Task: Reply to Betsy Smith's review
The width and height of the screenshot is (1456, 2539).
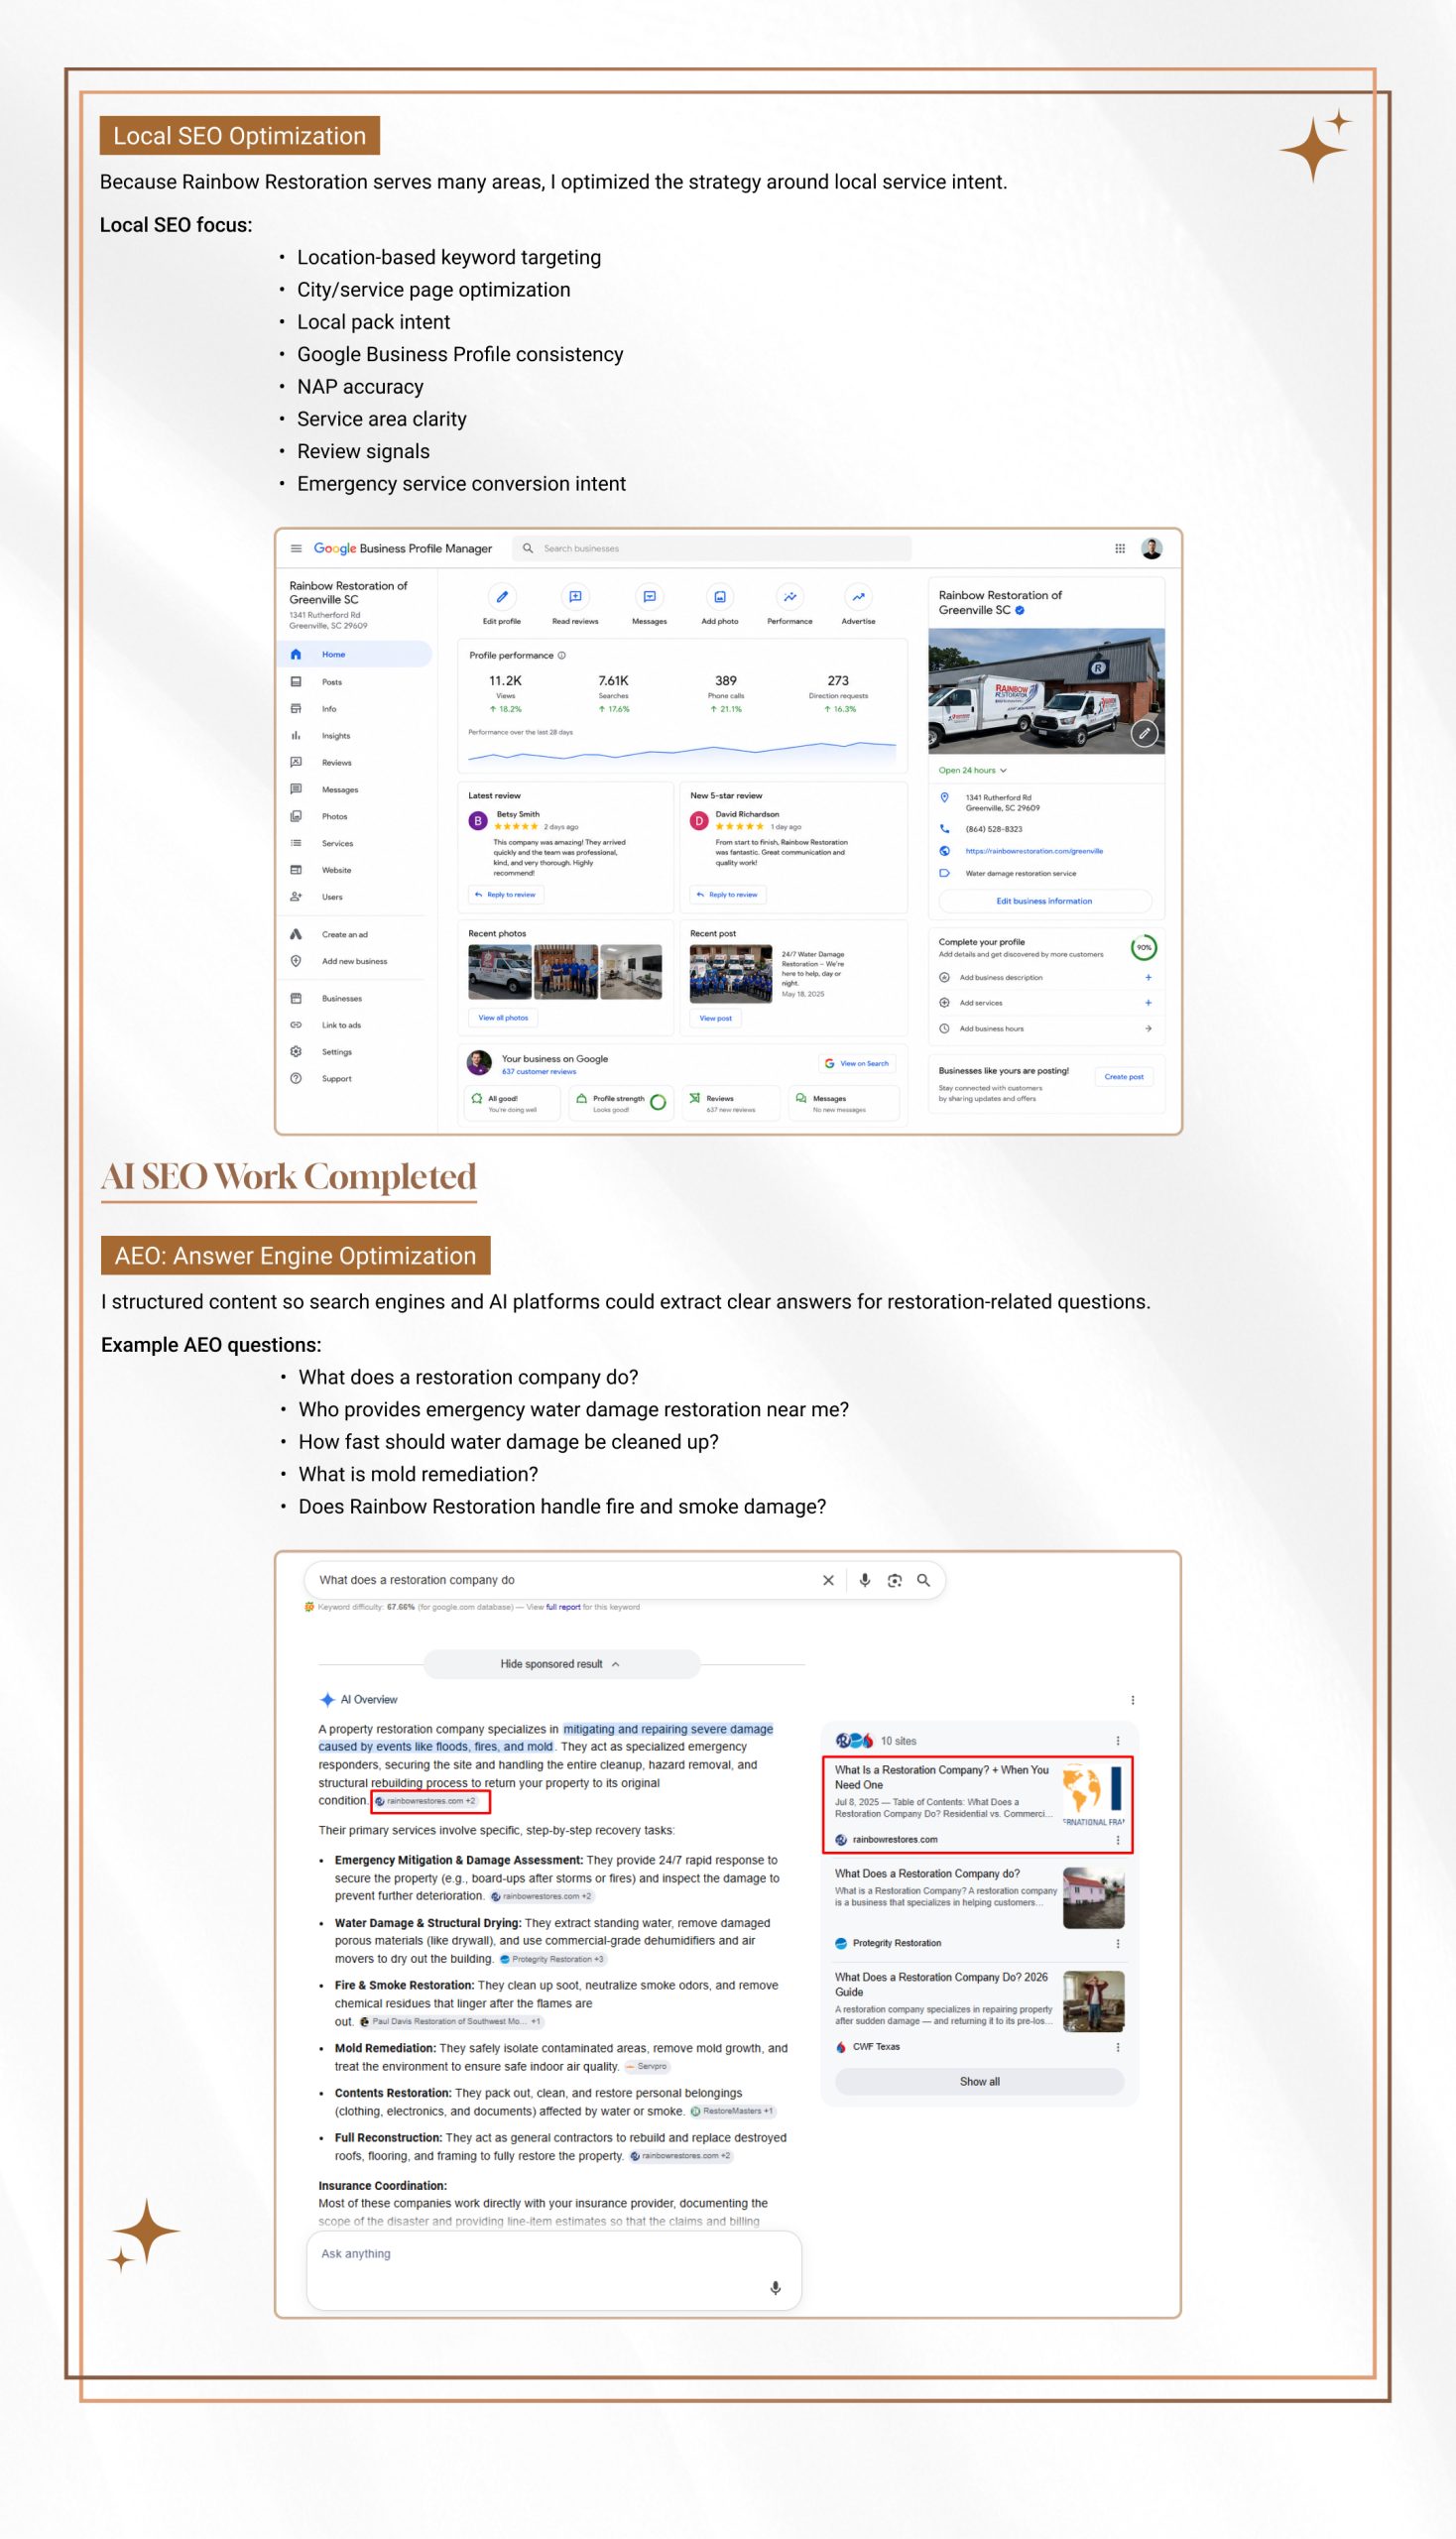Action: [x=506, y=895]
